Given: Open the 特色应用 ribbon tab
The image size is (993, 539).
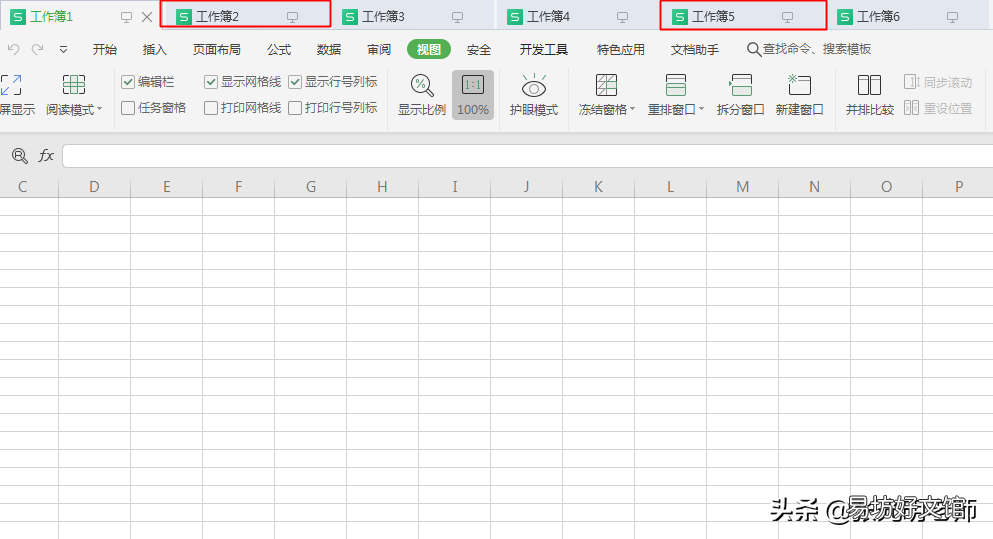Looking at the screenshot, I should click(621, 49).
